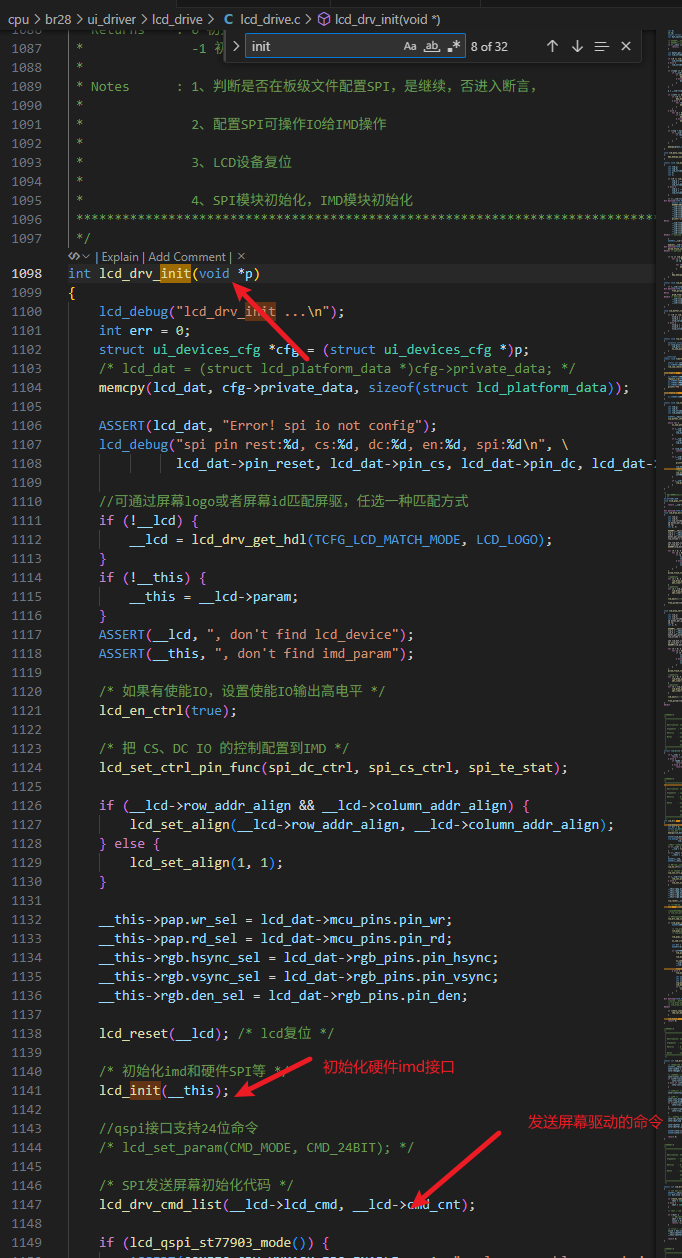Click the LCD_LOGO argument
The height and width of the screenshot is (1258, 682).
[x=507, y=539]
